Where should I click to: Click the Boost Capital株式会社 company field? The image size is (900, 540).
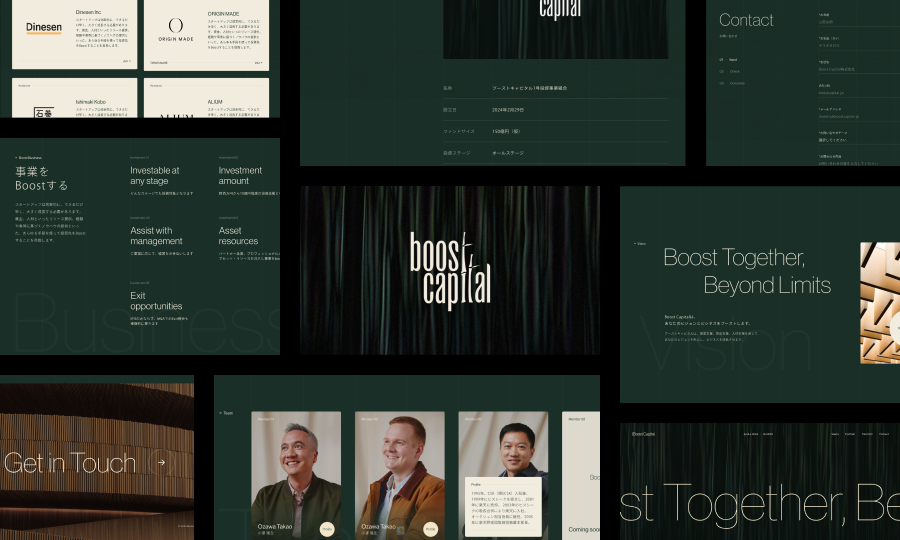859,69
